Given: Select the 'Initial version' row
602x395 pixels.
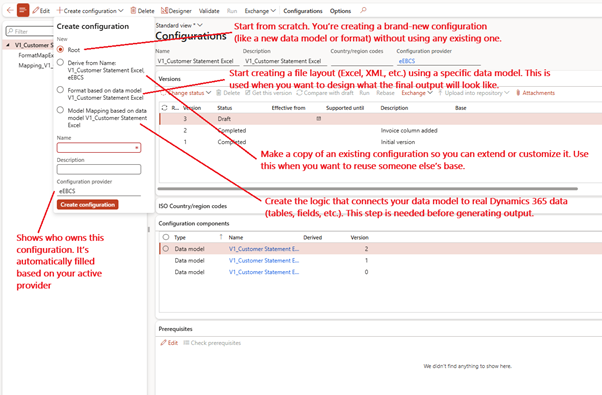Looking at the screenshot, I should pyautogui.click(x=380, y=142).
